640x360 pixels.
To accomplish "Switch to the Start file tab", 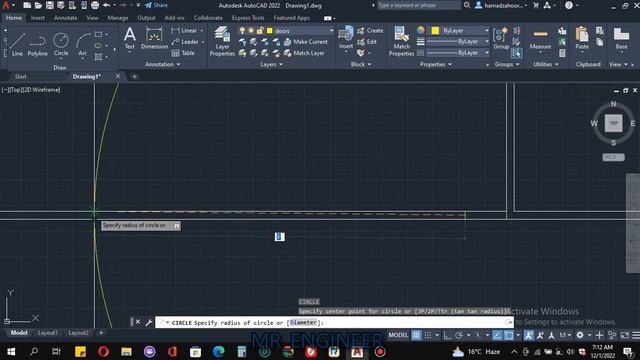I will click(20, 76).
